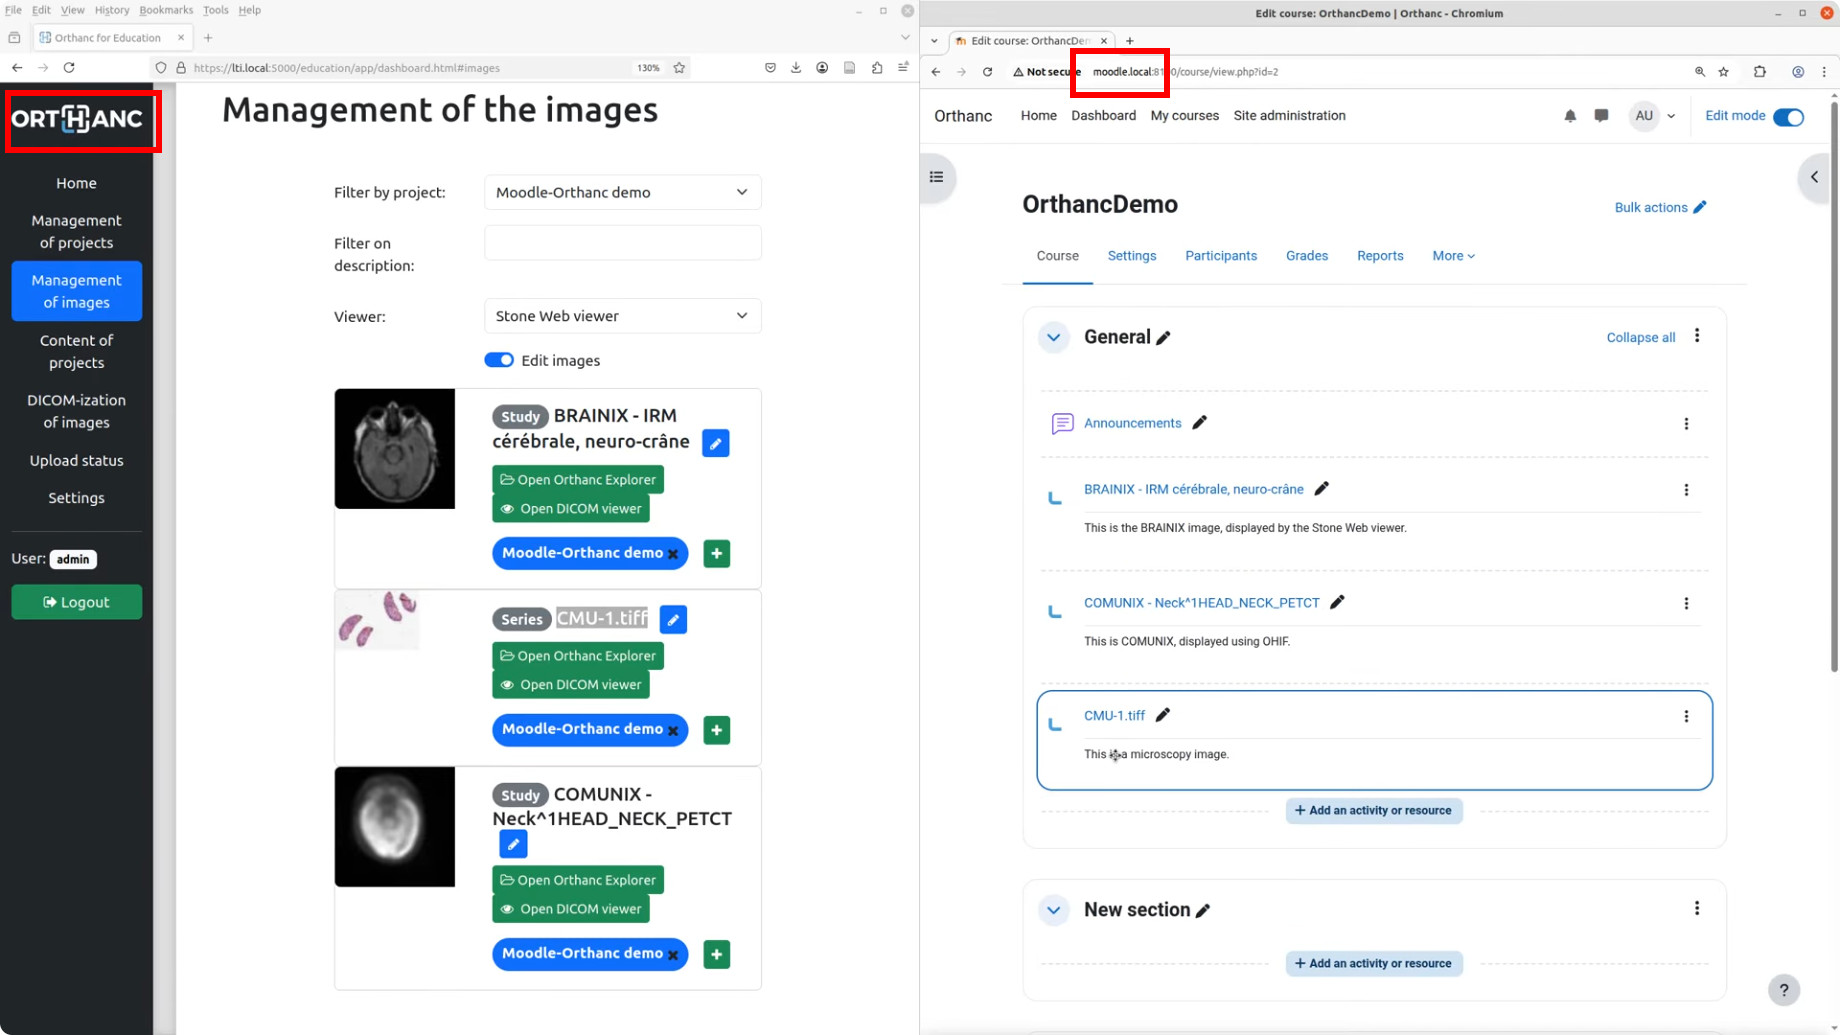The width and height of the screenshot is (1840, 1035).
Task: Open the Filter by project dropdown
Action: point(622,192)
